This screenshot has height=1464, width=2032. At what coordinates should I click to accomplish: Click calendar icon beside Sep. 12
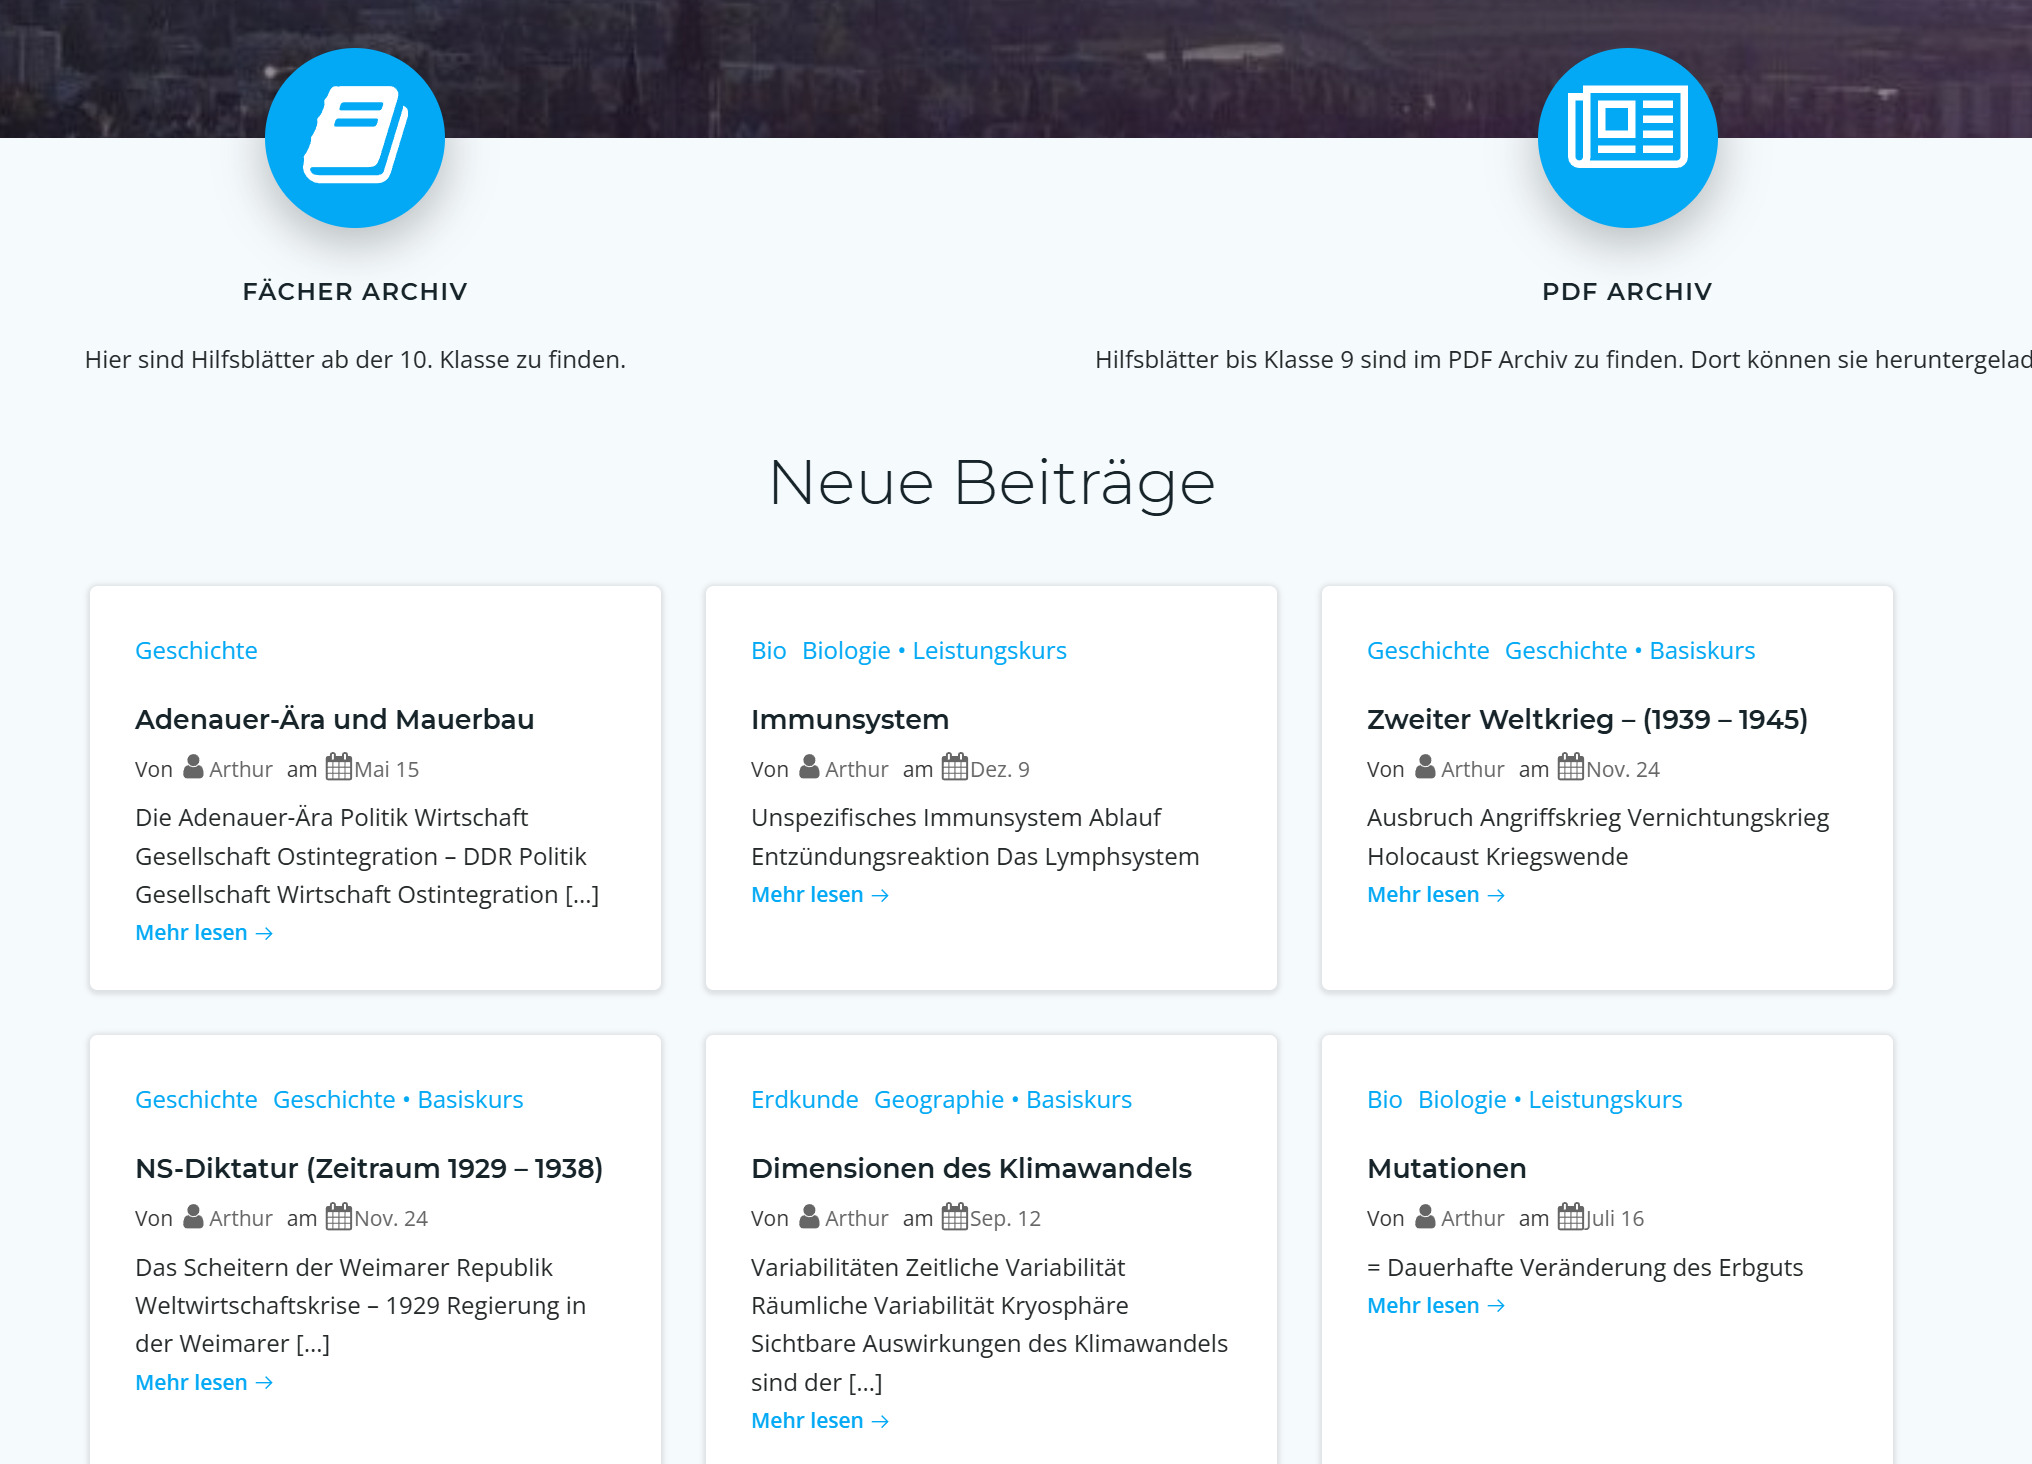tap(955, 1217)
